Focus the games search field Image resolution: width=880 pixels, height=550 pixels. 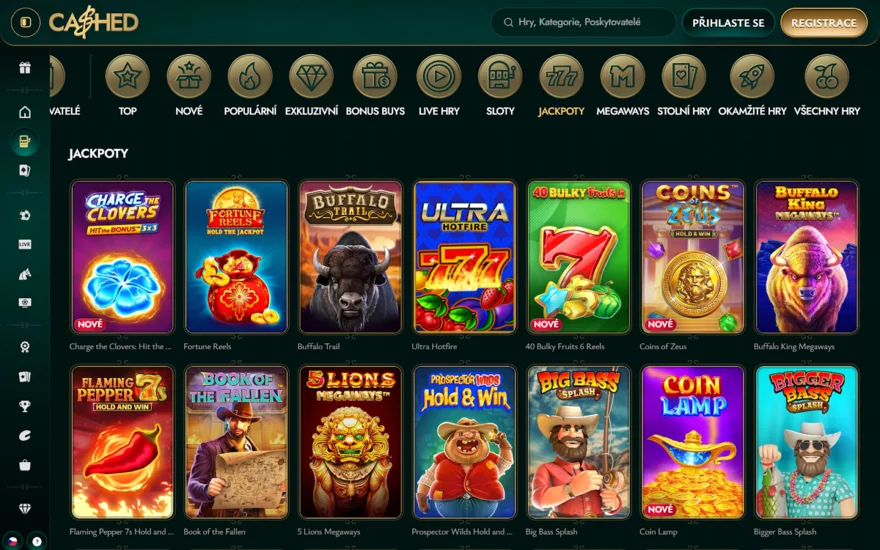583,22
